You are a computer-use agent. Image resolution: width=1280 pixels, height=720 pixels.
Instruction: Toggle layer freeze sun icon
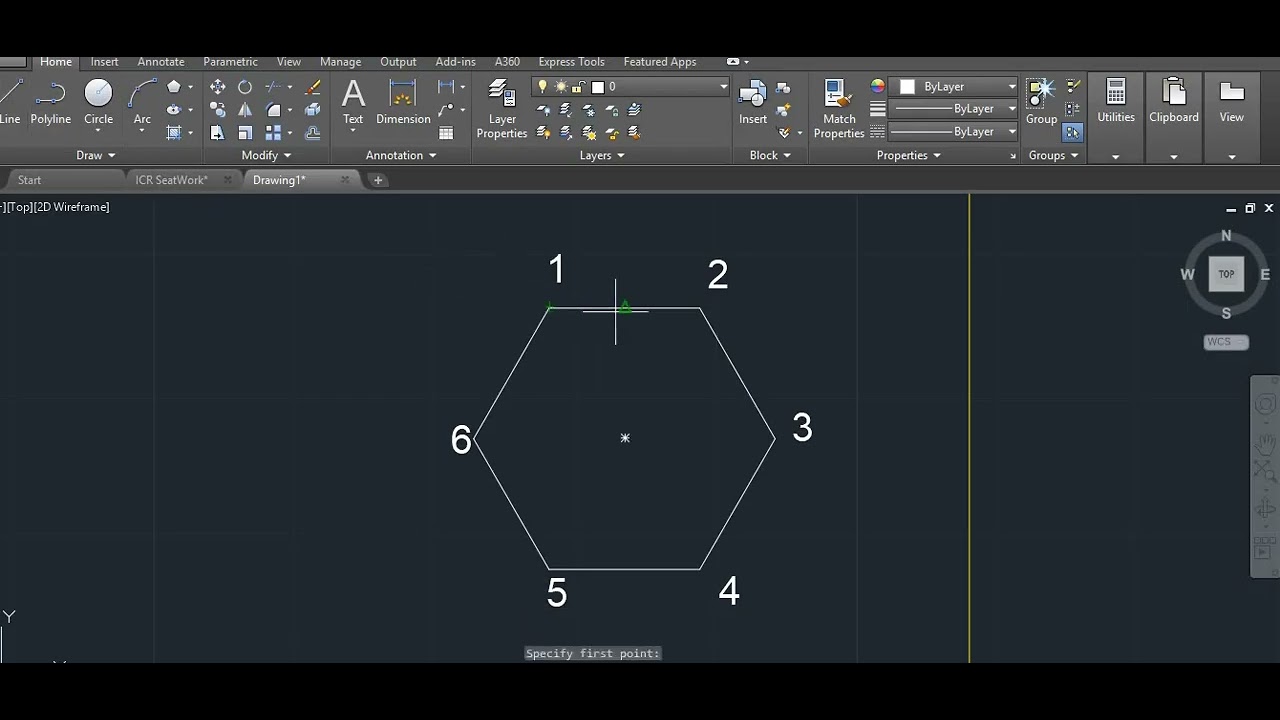tap(561, 87)
